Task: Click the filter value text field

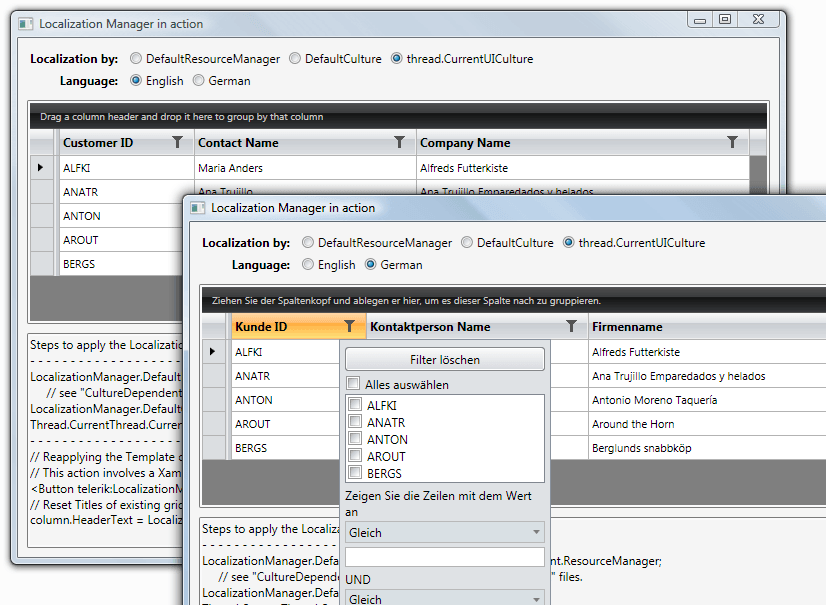Action: (x=444, y=557)
